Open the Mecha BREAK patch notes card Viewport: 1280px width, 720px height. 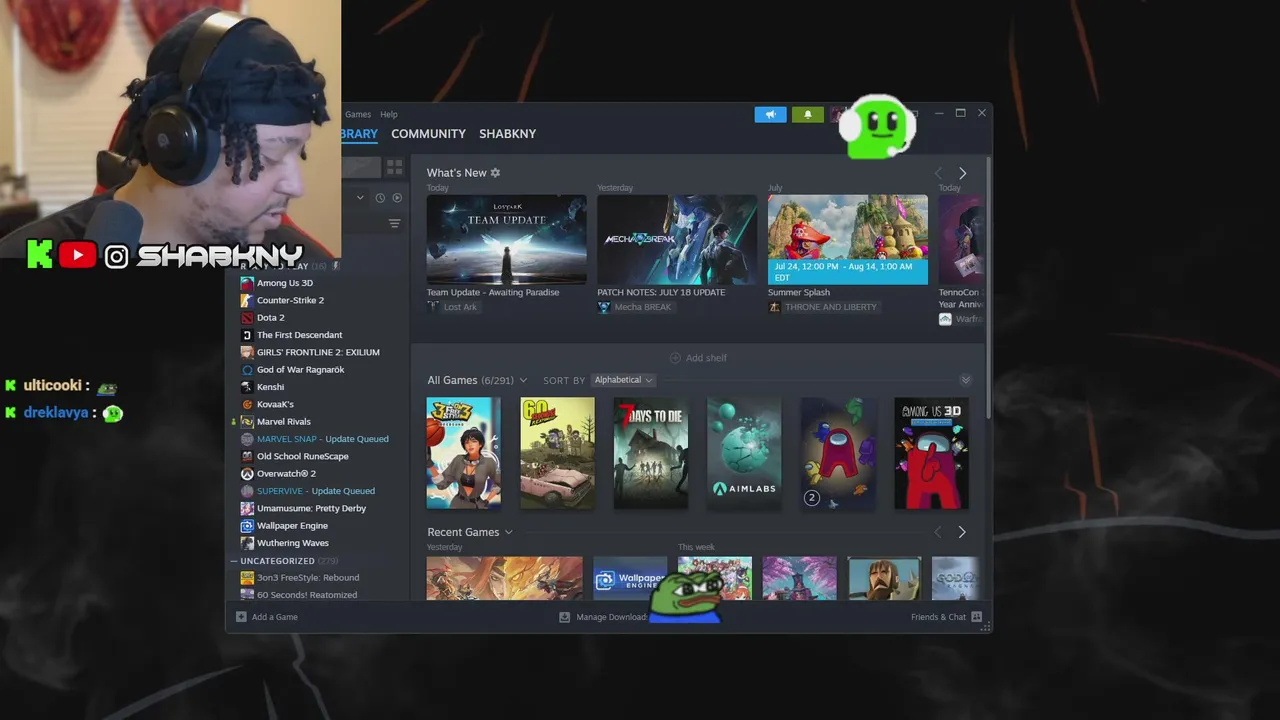tap(677, 240)
